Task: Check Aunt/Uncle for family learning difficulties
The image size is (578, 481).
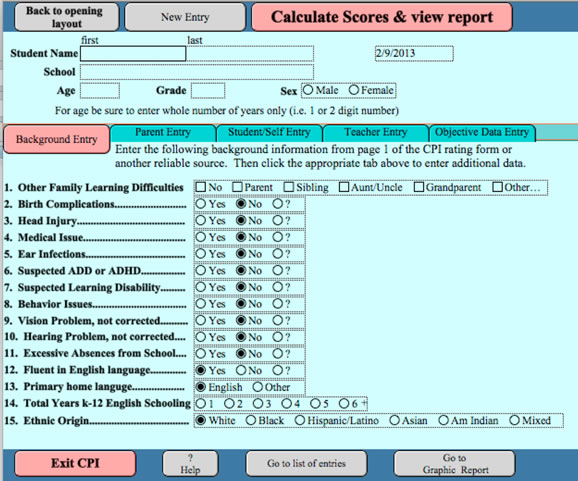Action: [344, 187]
